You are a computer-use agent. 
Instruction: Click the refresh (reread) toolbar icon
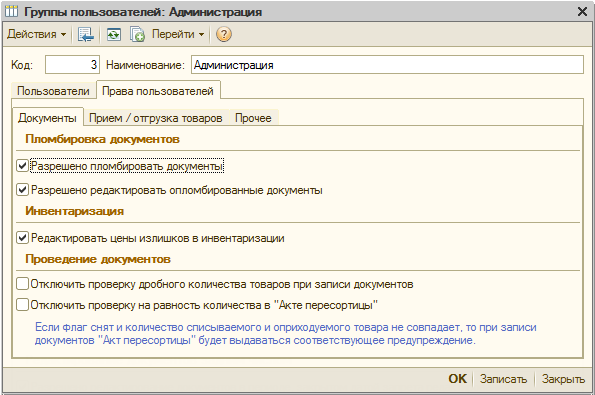click(113, 35)
